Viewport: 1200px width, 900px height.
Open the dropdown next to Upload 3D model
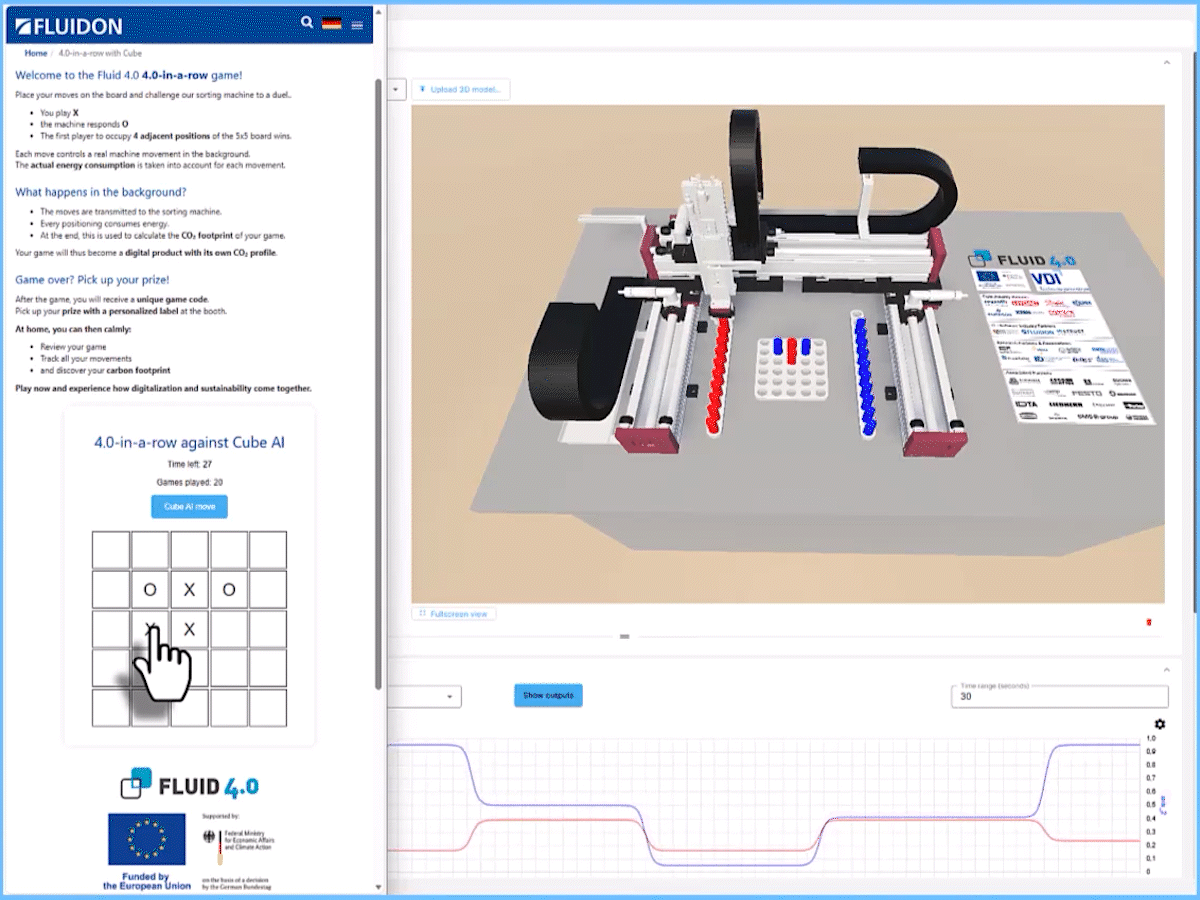[x=396, y=89]
